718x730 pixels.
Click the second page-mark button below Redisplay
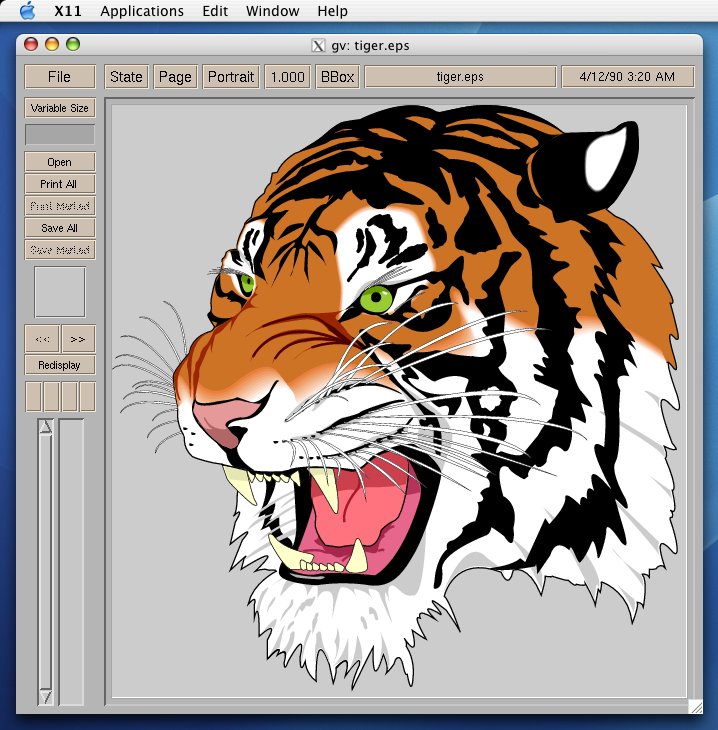51,397
